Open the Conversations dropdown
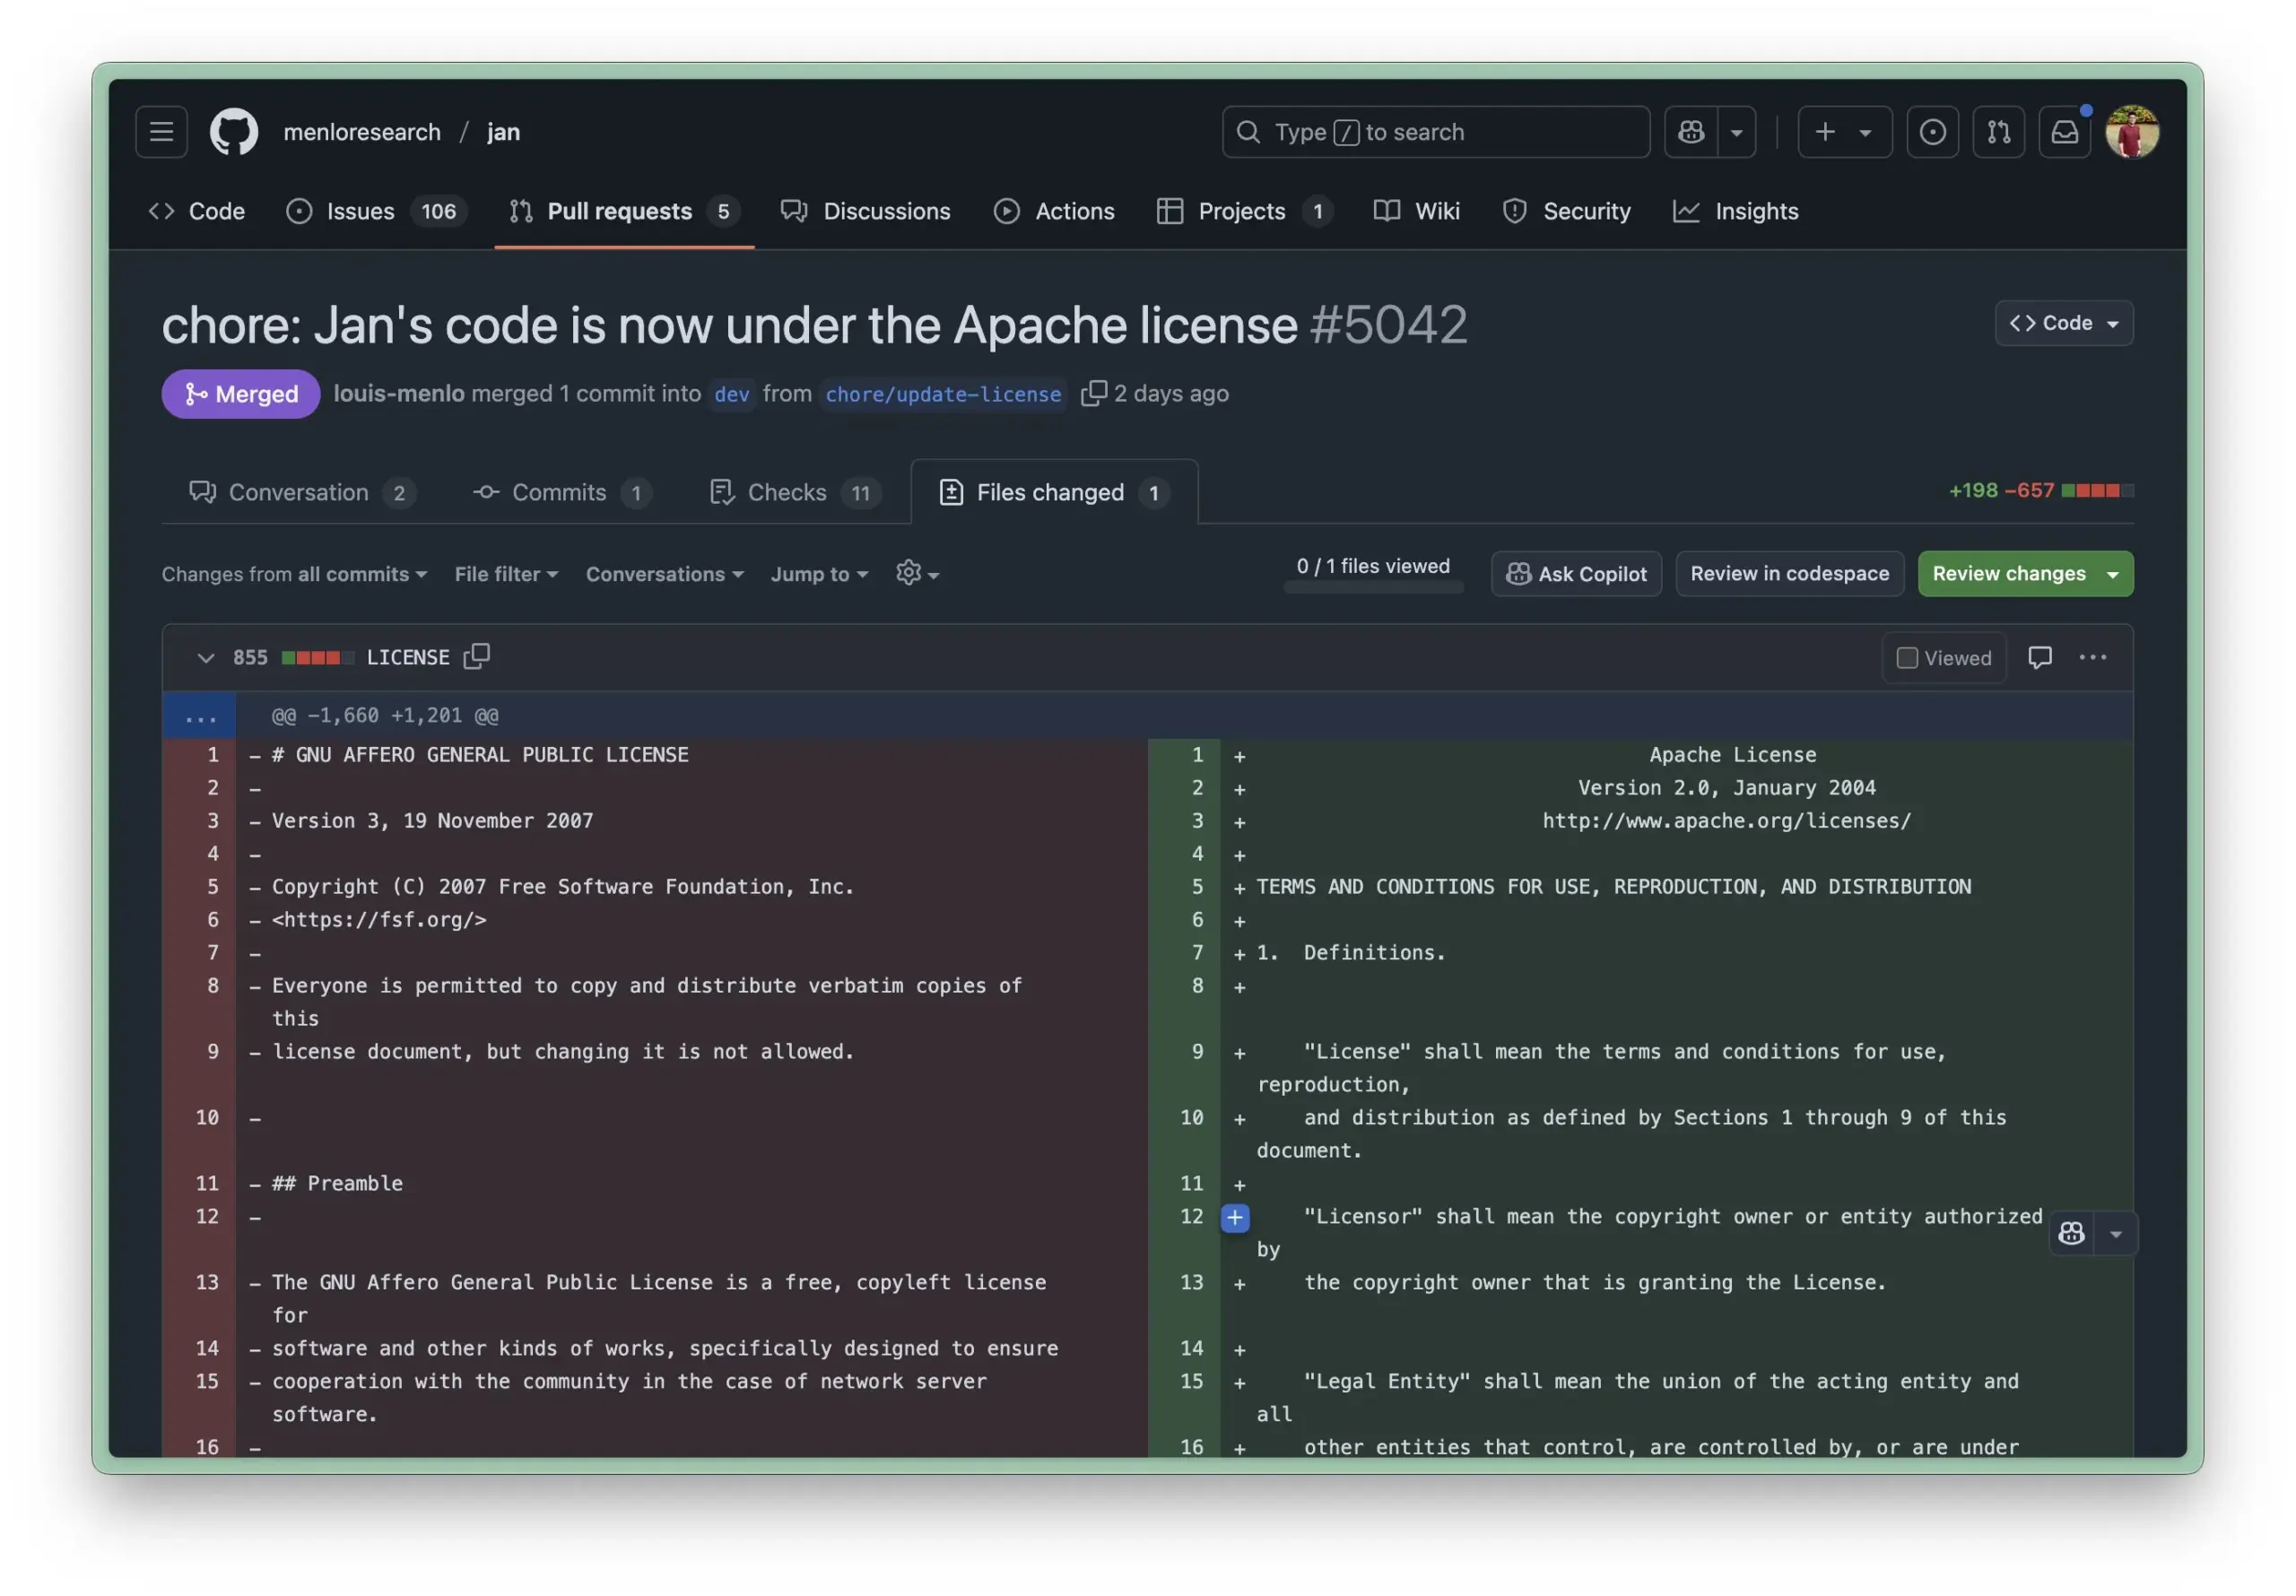The image size is (2296, 1596). [665, 574]
